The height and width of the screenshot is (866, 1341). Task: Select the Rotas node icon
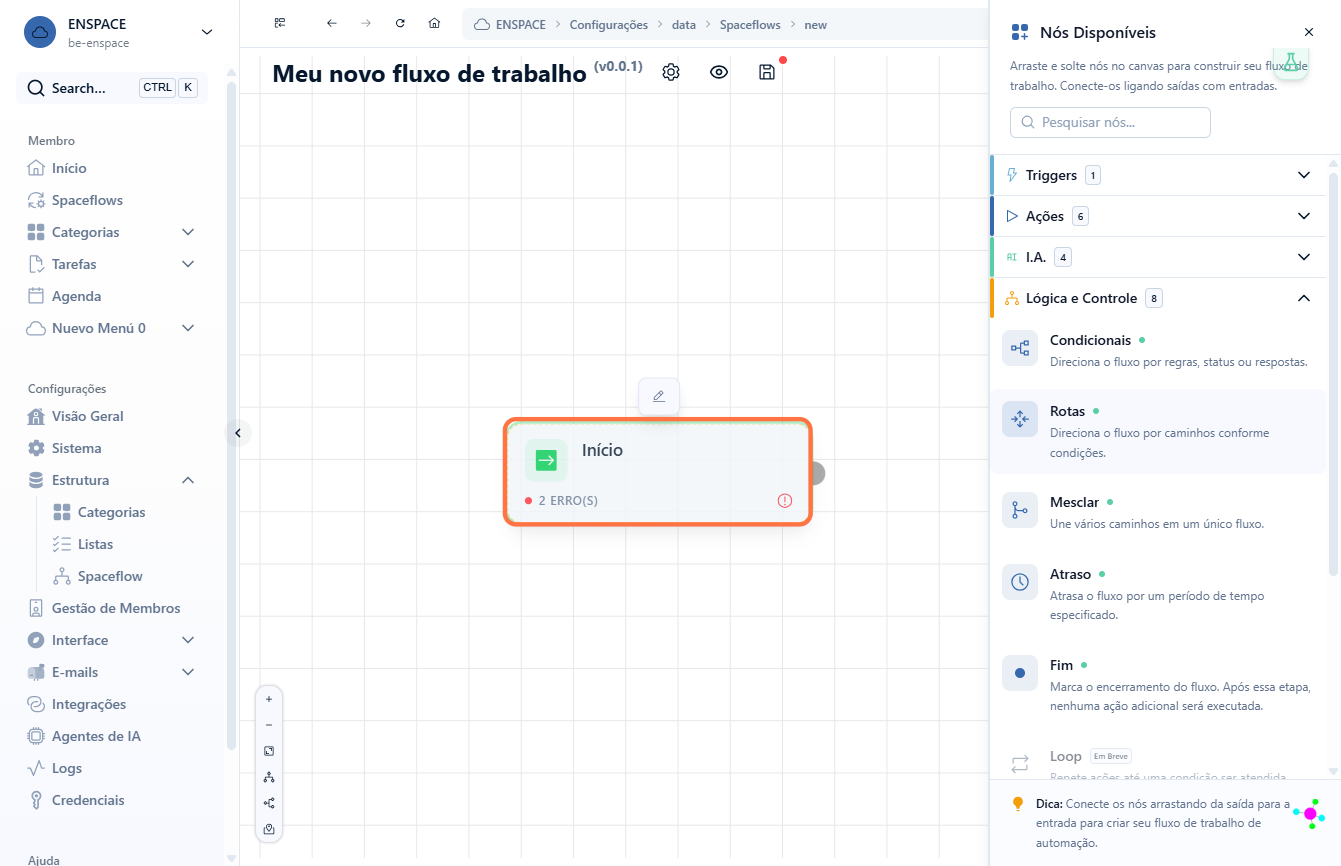1020,419
